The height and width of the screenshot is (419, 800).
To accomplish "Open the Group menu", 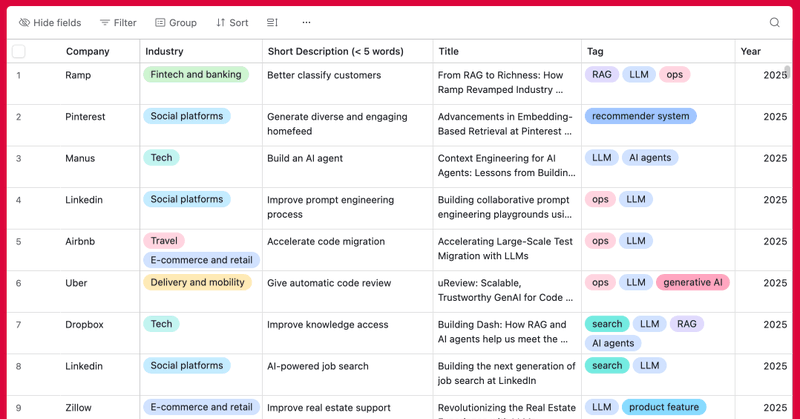I will pos(176,22).
